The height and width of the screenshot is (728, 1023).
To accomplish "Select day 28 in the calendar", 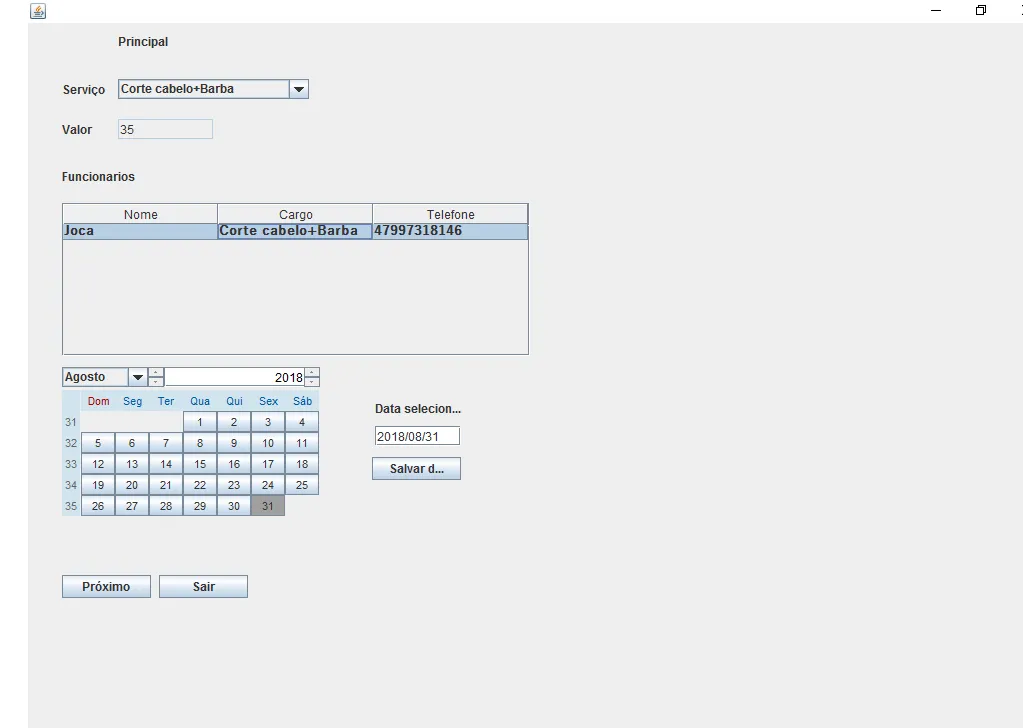I will point(166,506).
